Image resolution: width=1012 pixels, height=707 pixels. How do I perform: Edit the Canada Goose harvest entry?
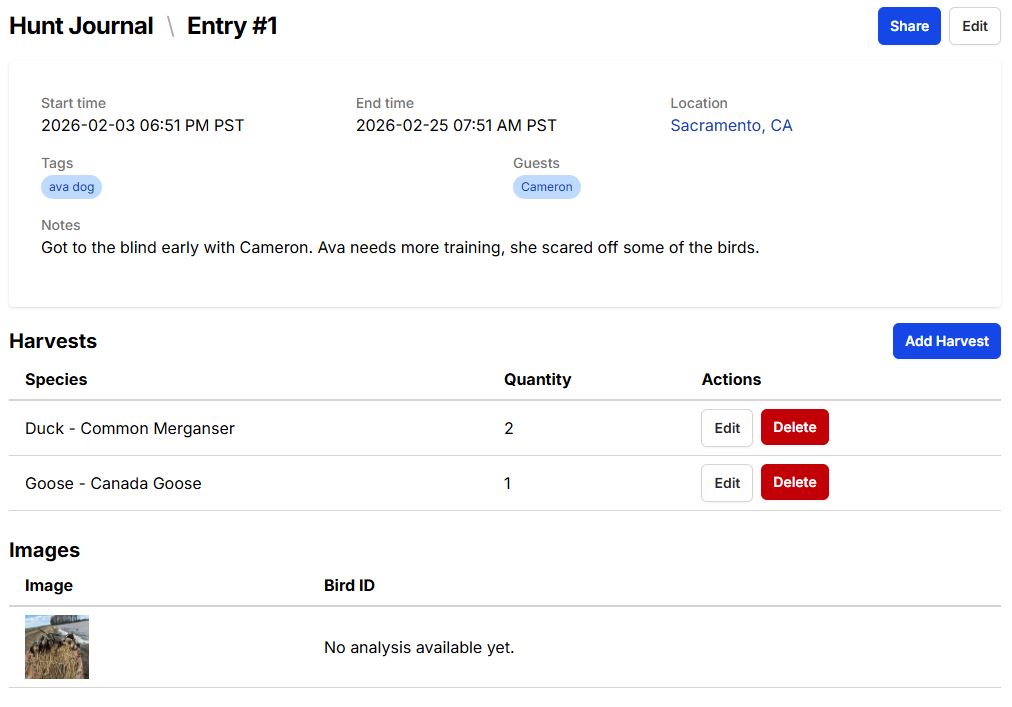pos(726,482)
